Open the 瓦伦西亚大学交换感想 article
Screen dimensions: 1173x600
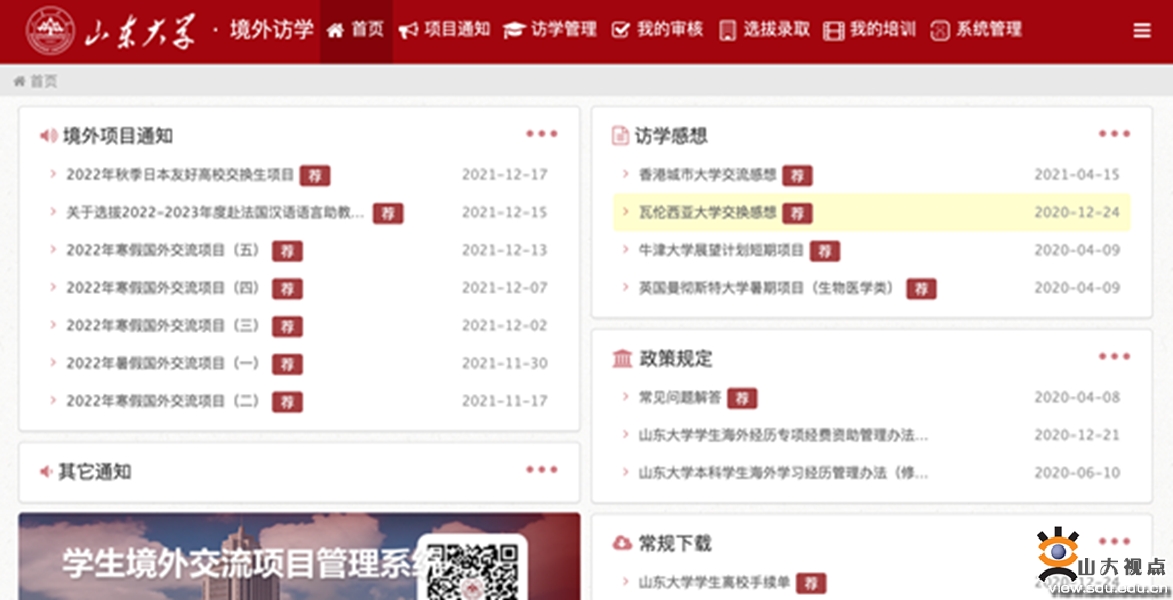[707, 212]
